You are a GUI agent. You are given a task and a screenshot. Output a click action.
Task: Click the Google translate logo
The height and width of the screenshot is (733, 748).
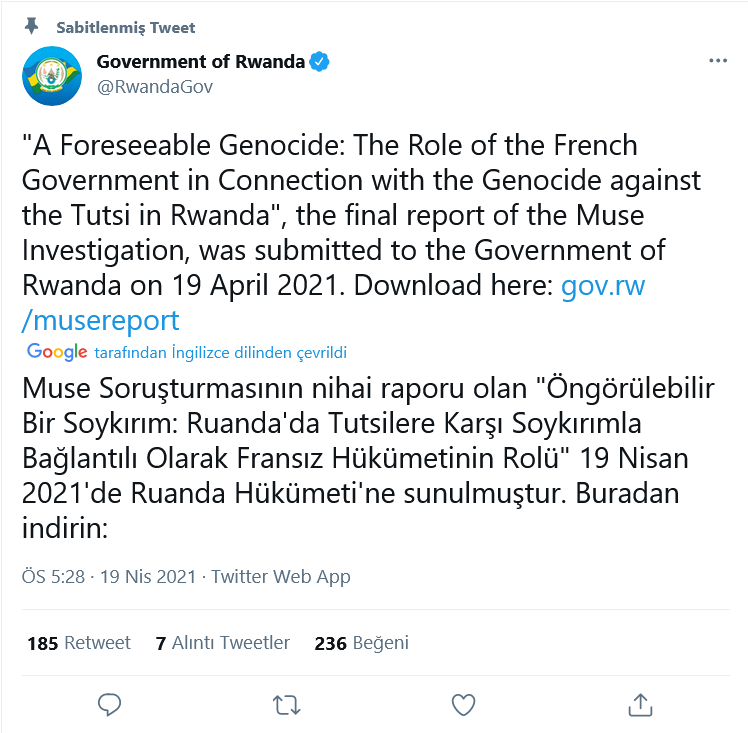click(57, 352)
